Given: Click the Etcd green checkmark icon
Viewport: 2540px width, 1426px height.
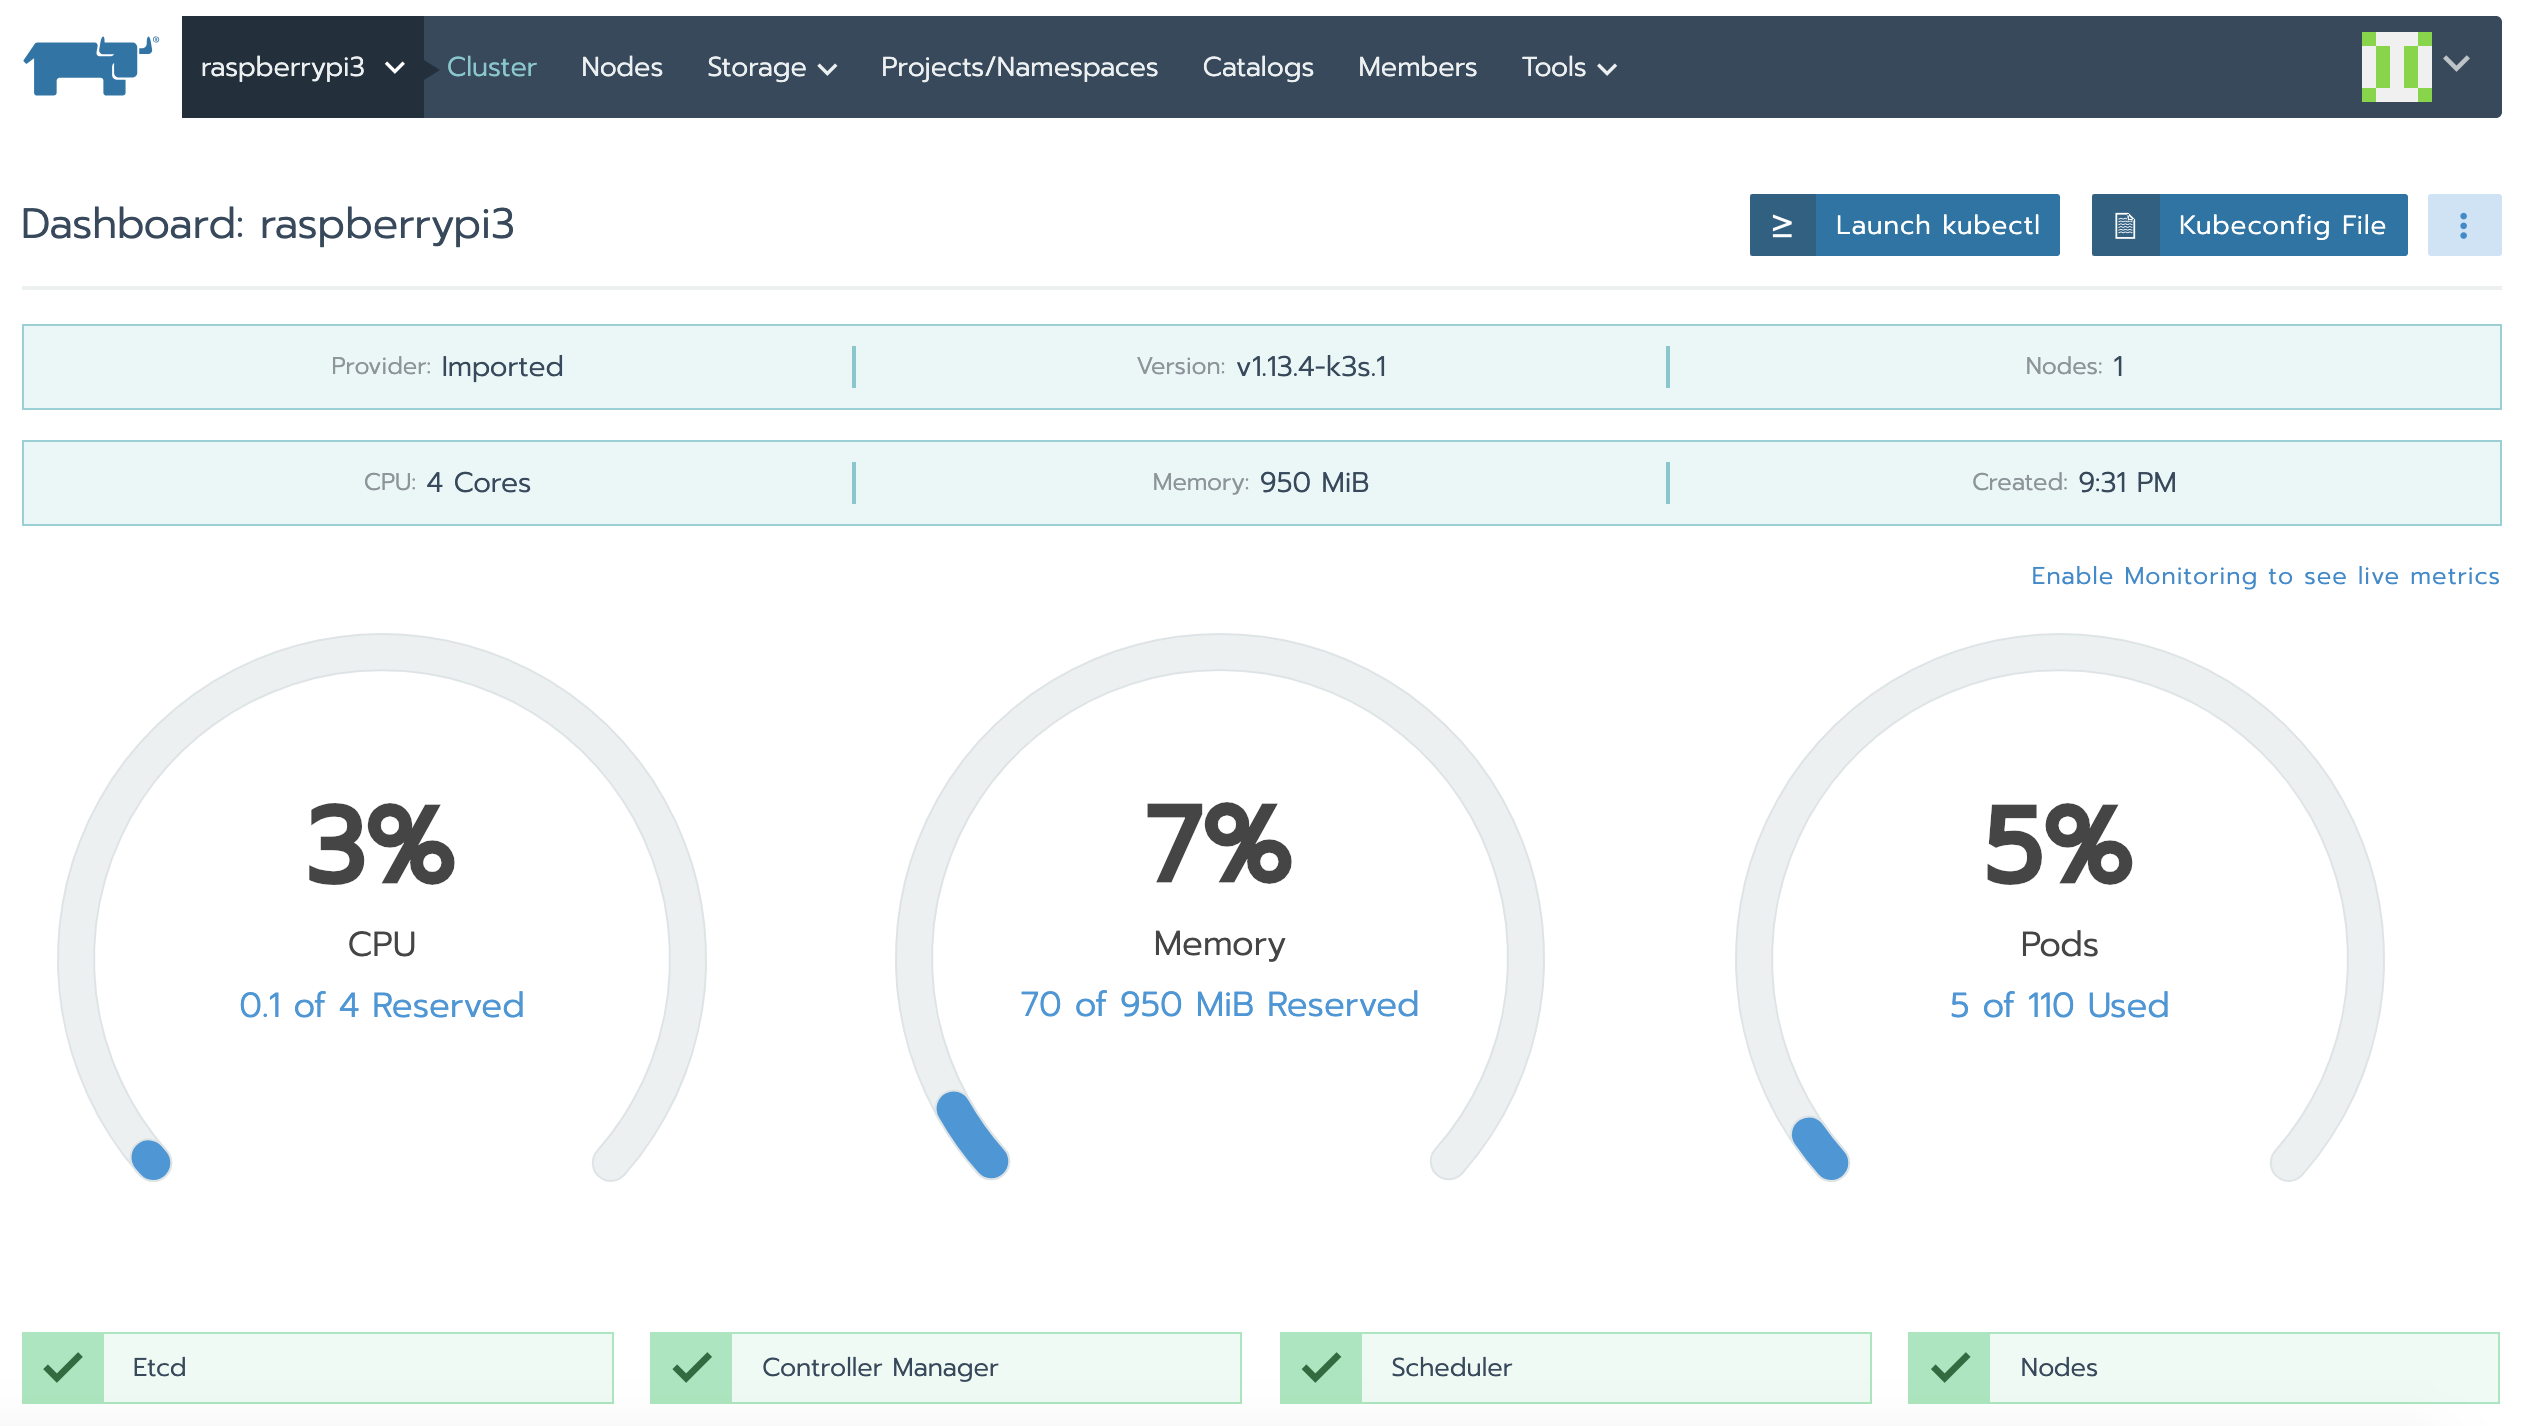Looking at the screenshot, I should pyautogui.click(x=63, y=1367).
